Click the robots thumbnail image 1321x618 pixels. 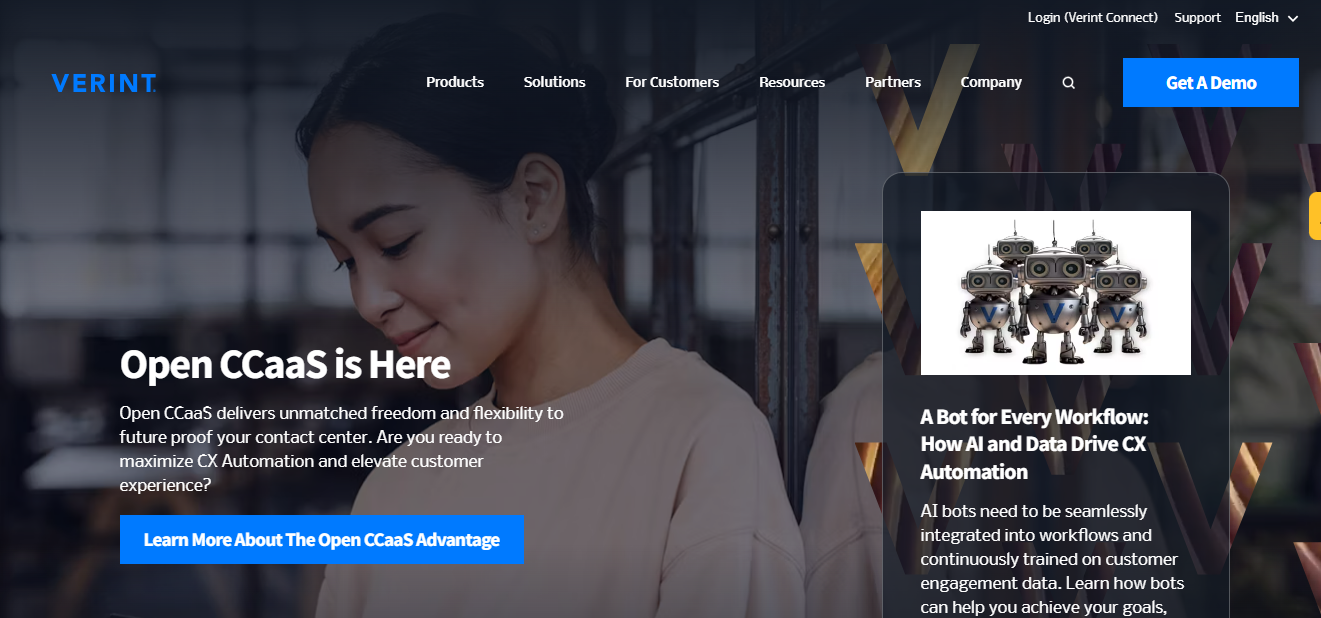(x=1056, y=293)
